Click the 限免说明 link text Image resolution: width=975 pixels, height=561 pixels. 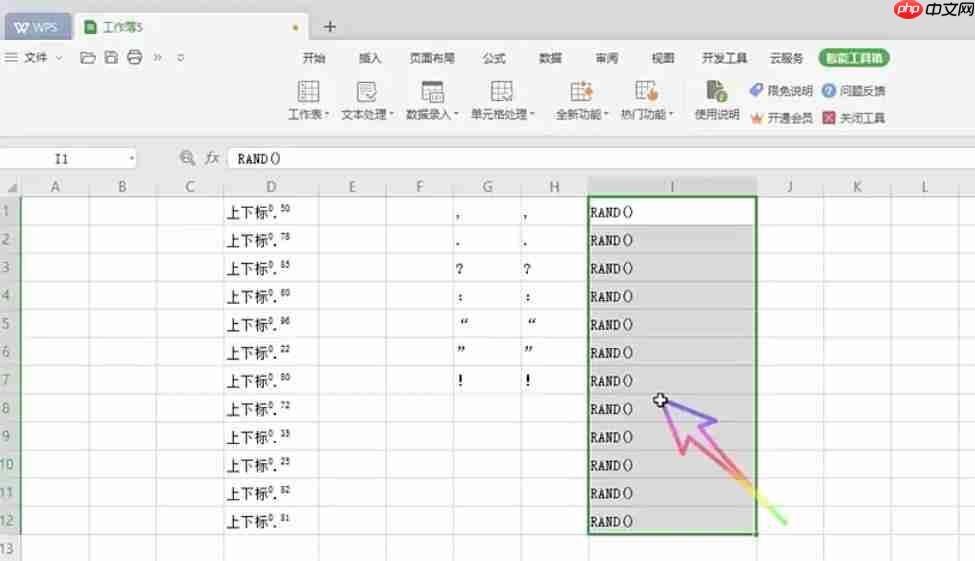tap(790, 91)
